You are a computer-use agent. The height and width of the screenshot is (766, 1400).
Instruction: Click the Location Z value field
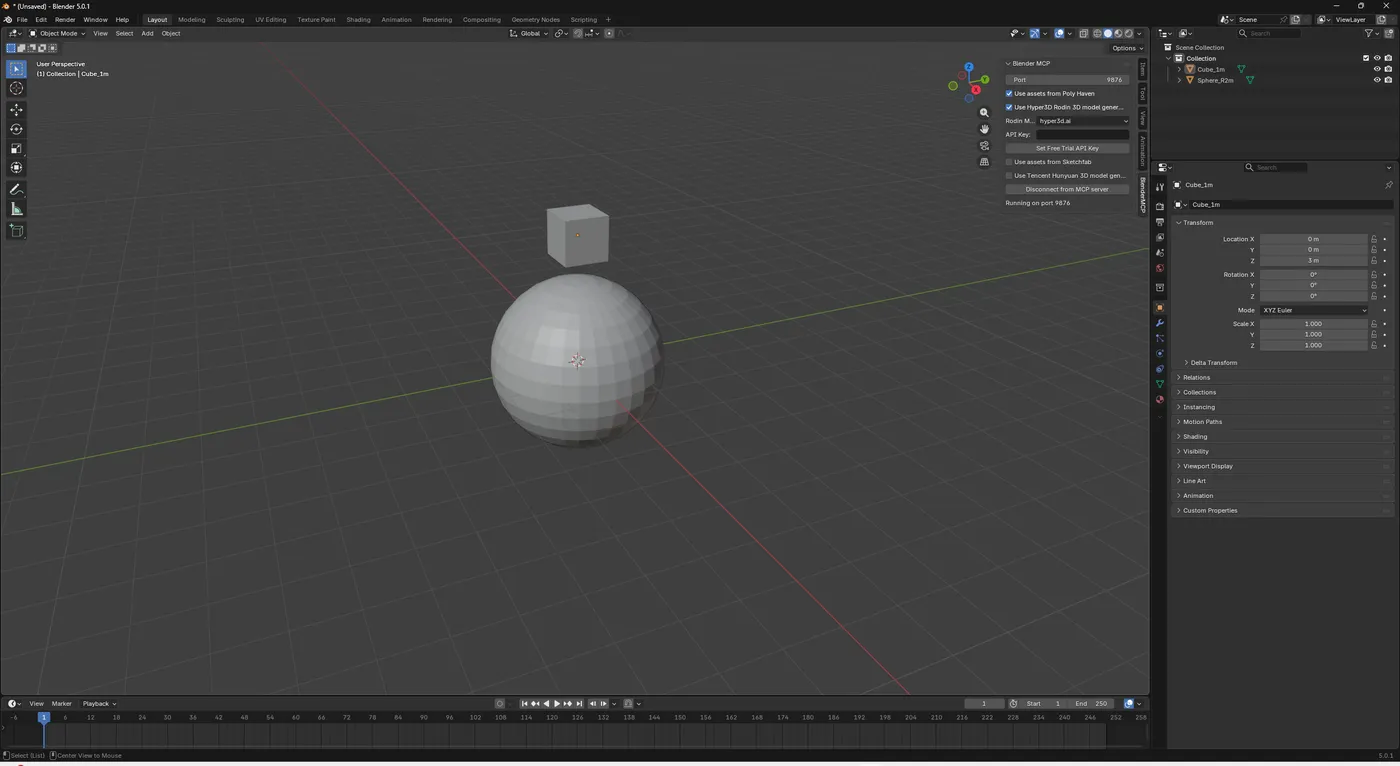1312,261
